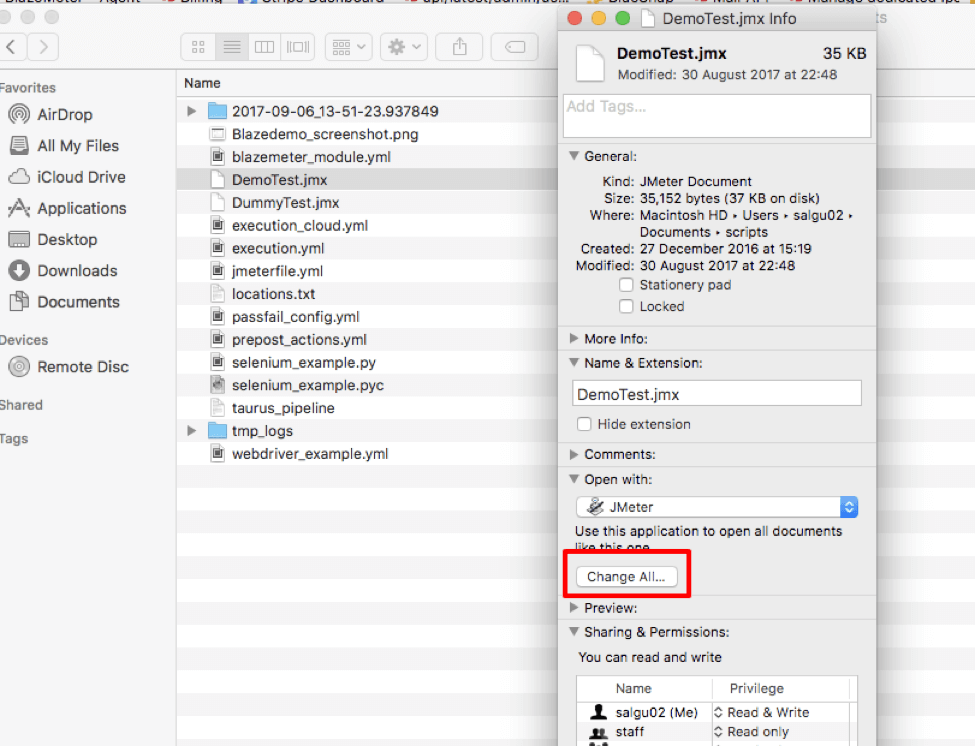Open iCloud Drive from the sidebar
This screenshot has height=746, width=975.
[81, 177]
